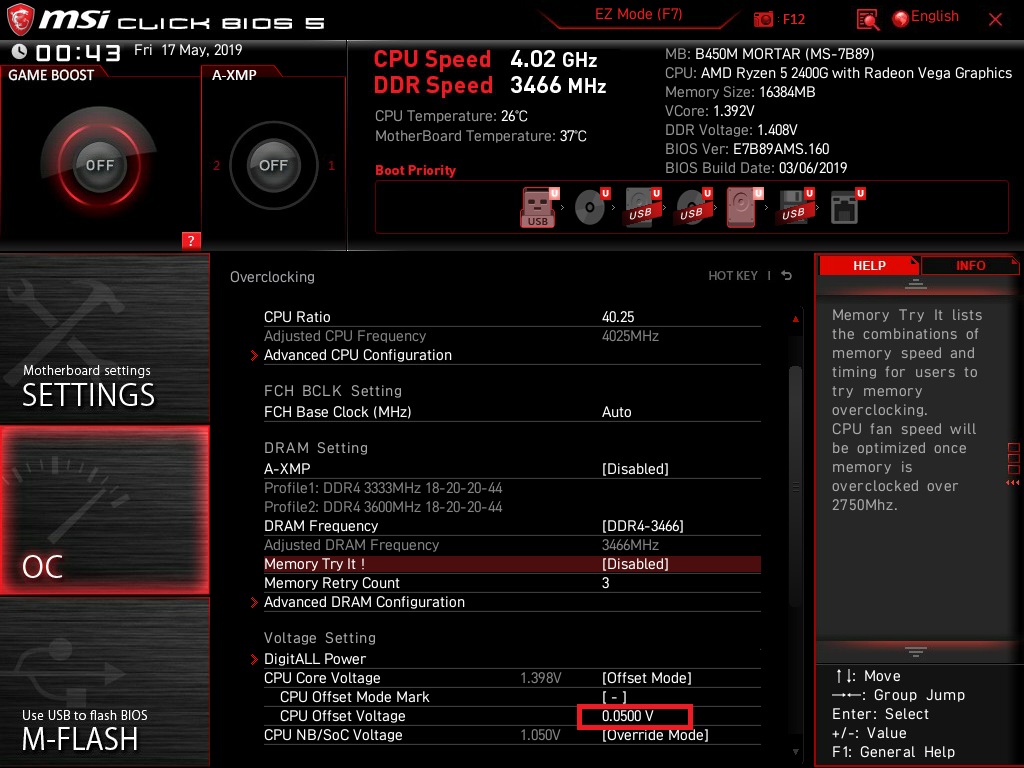Image resolution: width=1024 pixels, height=768 pixels.
Task: Click the BIOS Ver: E7B89AMS.160 text
Action: pyautogui.click(x=746, y=149)
